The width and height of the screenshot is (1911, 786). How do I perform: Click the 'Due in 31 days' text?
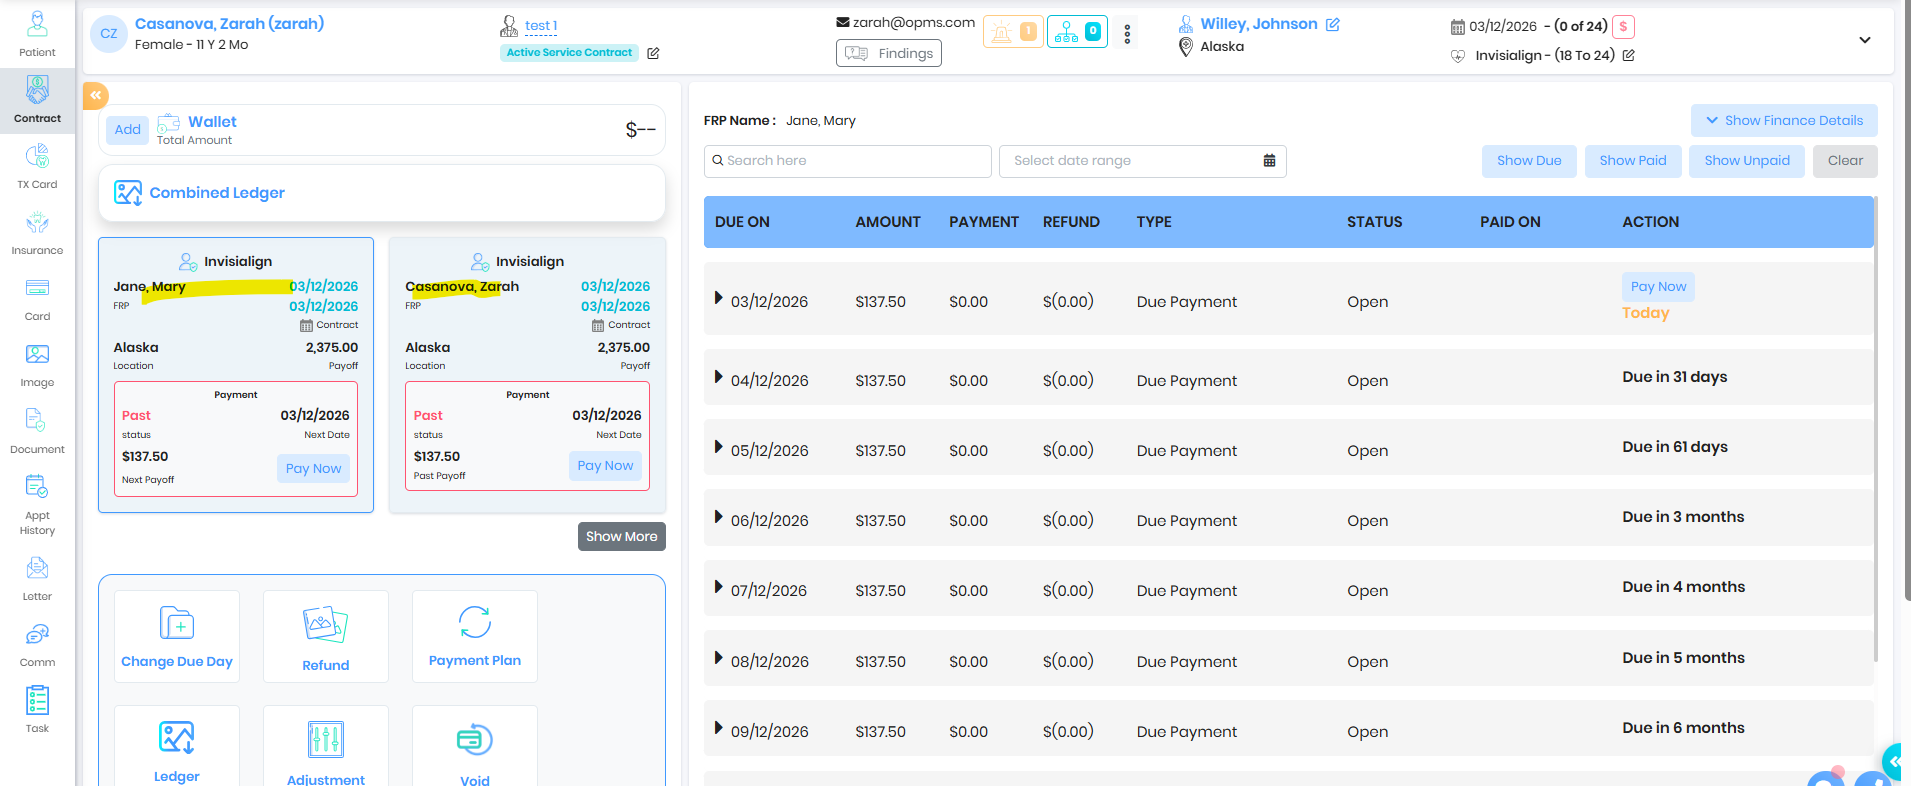[x=1675, y=377]
